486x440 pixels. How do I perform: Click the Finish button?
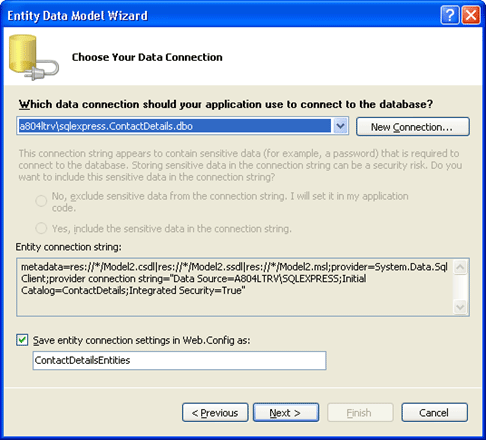(x=360, y=413)
